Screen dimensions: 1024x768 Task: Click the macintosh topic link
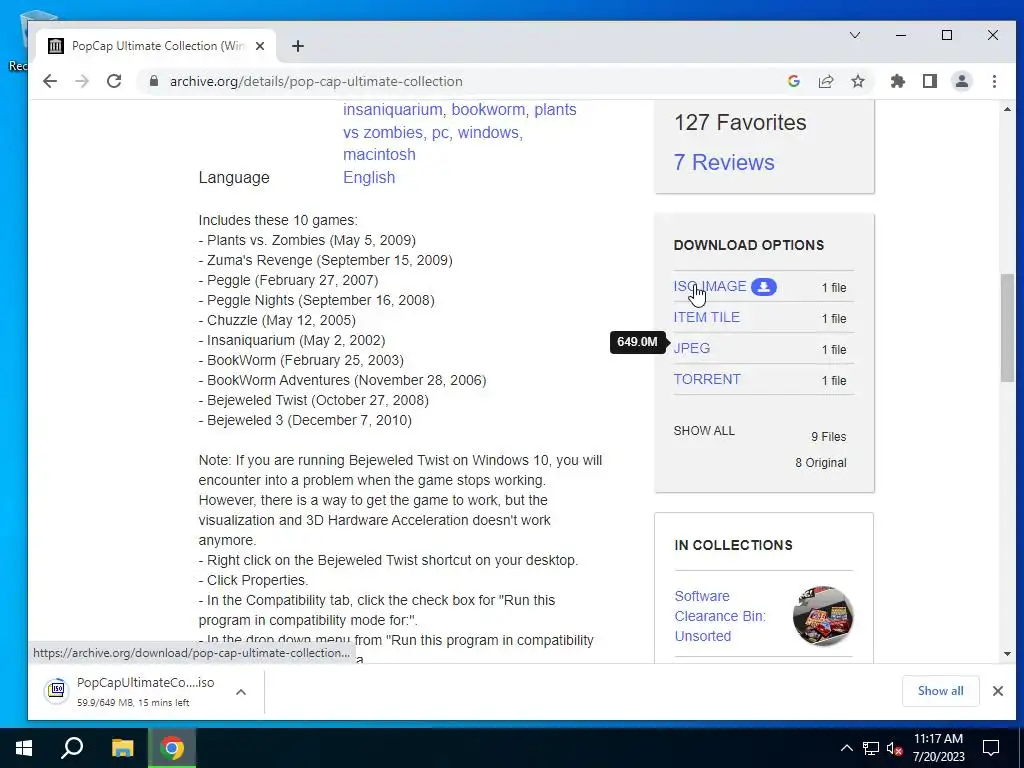[x=379, y=154]
